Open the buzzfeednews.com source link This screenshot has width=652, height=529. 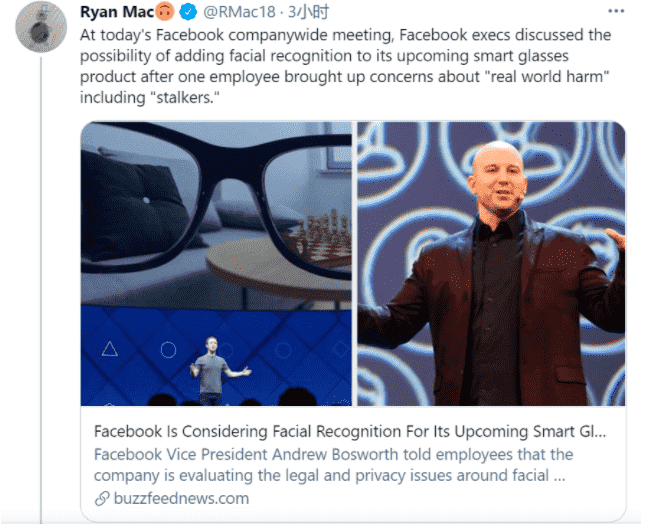click(181, 498)
